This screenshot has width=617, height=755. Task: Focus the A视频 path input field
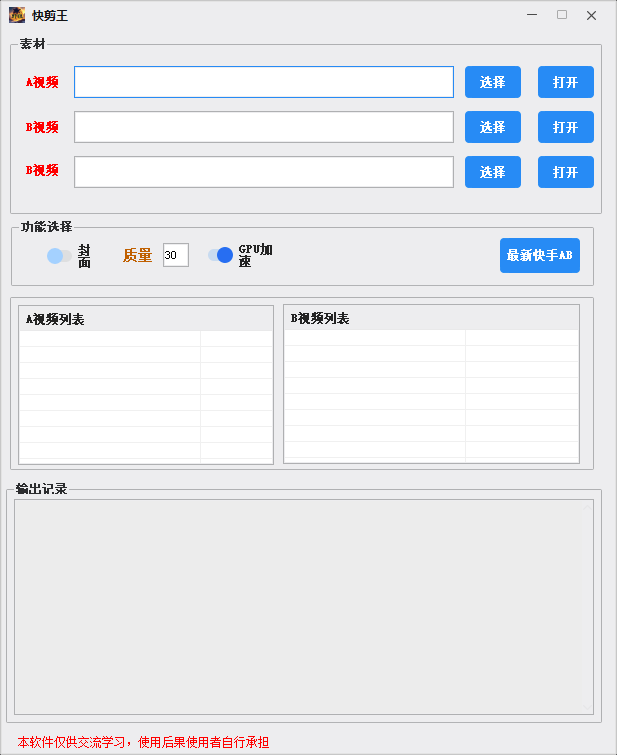[x=263, y=82]
